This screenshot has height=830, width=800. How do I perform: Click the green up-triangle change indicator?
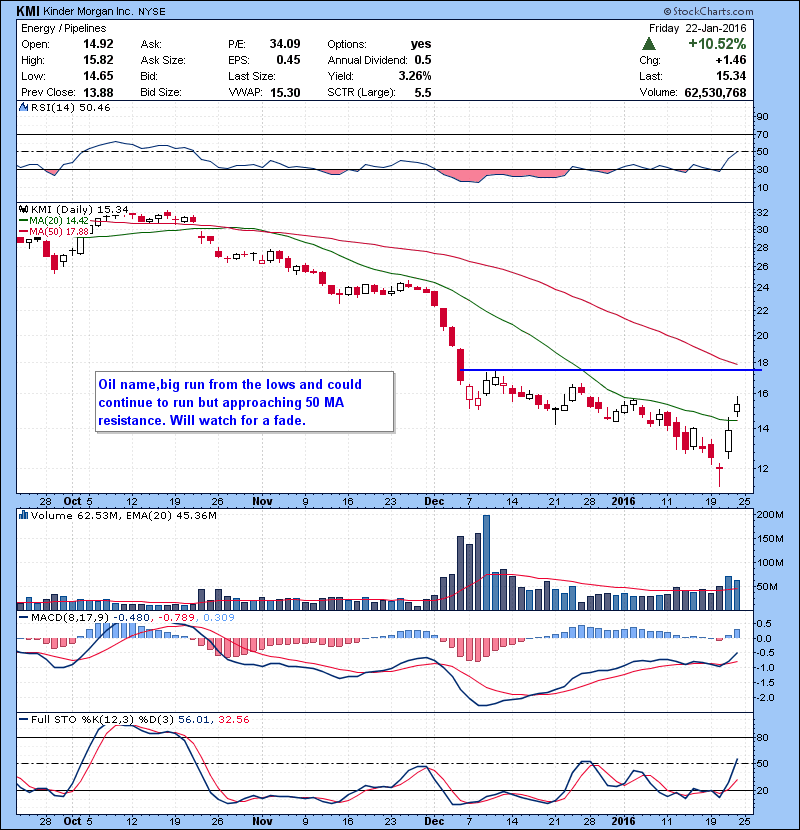[x=649, y=44]
